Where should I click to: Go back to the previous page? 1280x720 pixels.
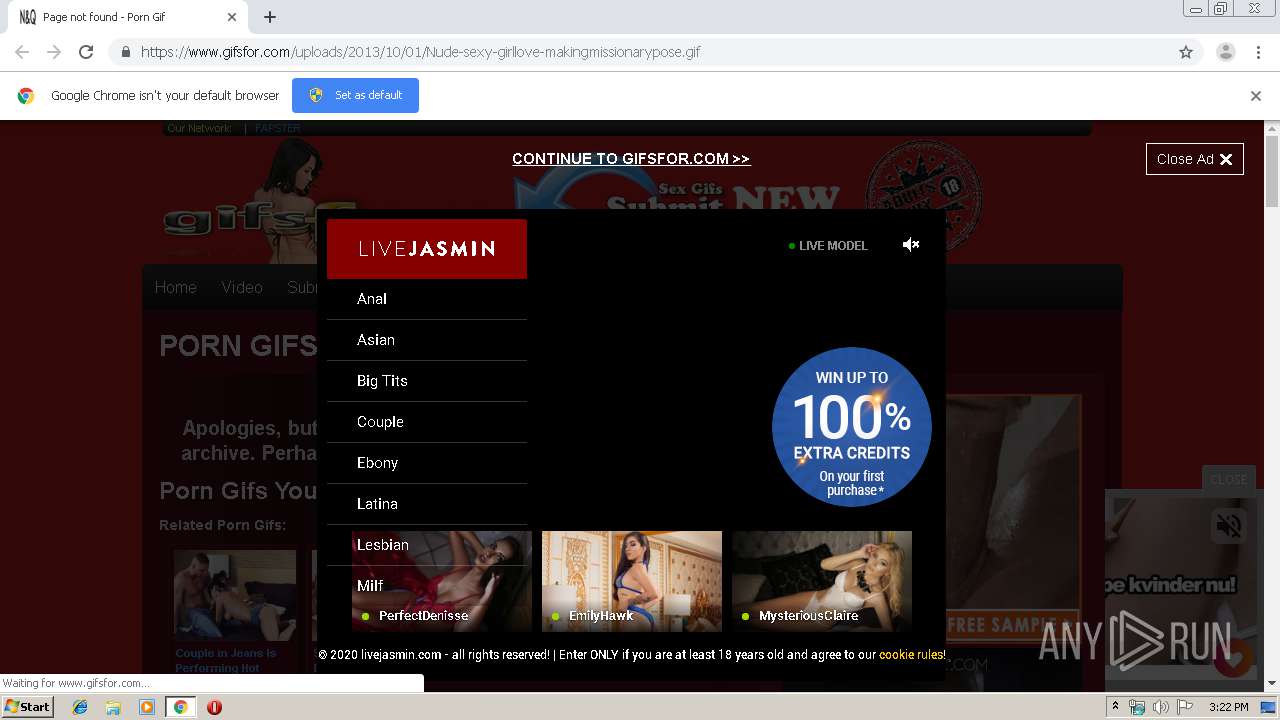point(22,52)
